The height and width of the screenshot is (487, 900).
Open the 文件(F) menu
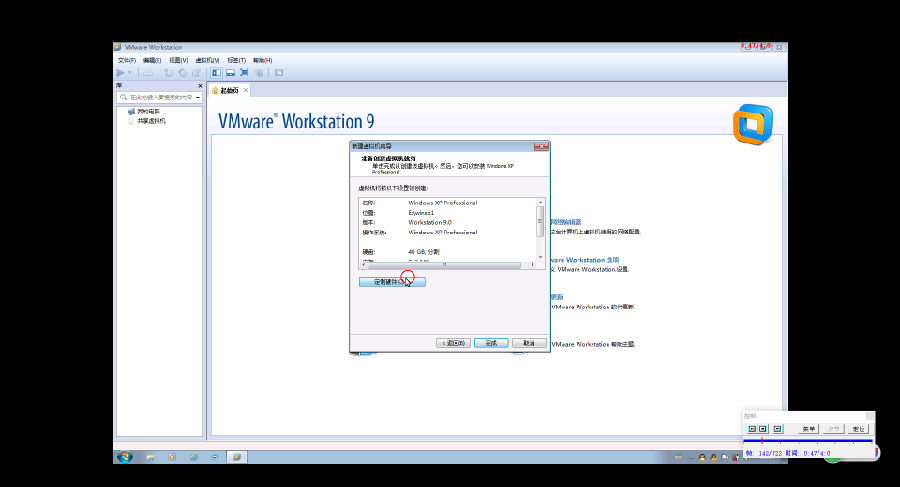coord(126,60)
